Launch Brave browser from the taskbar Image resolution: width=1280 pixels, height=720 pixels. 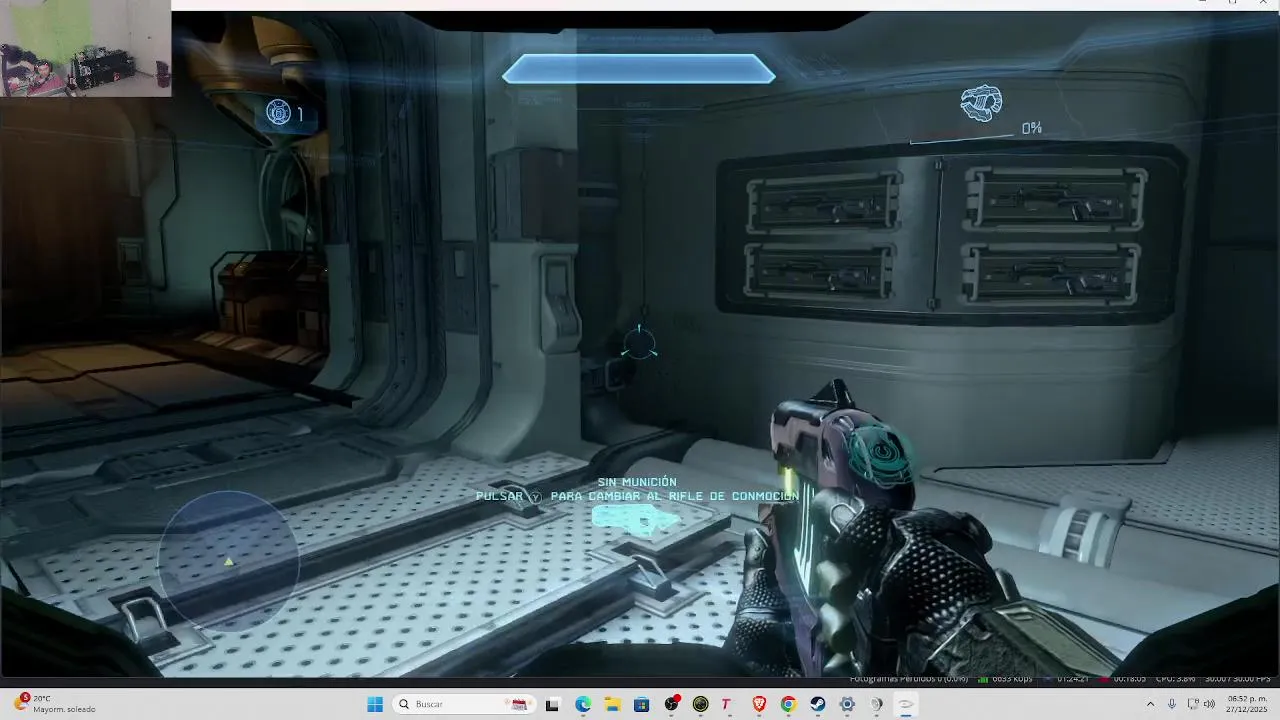pyautogui.click(x=759, y=704)
